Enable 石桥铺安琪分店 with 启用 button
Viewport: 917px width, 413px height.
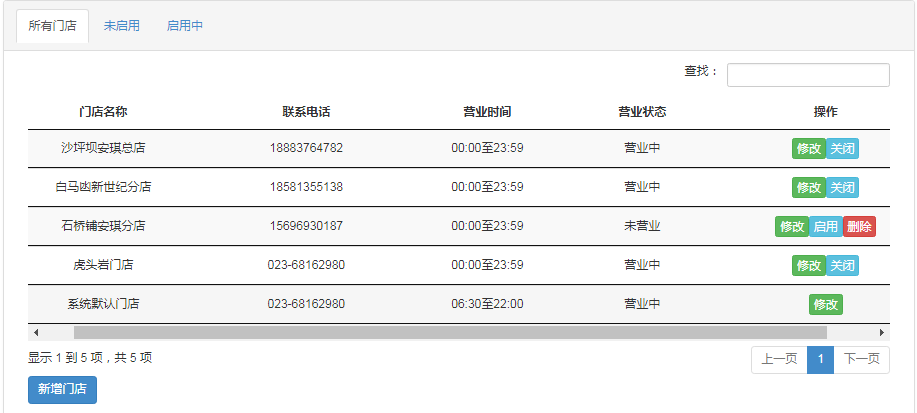pos(826,226)
